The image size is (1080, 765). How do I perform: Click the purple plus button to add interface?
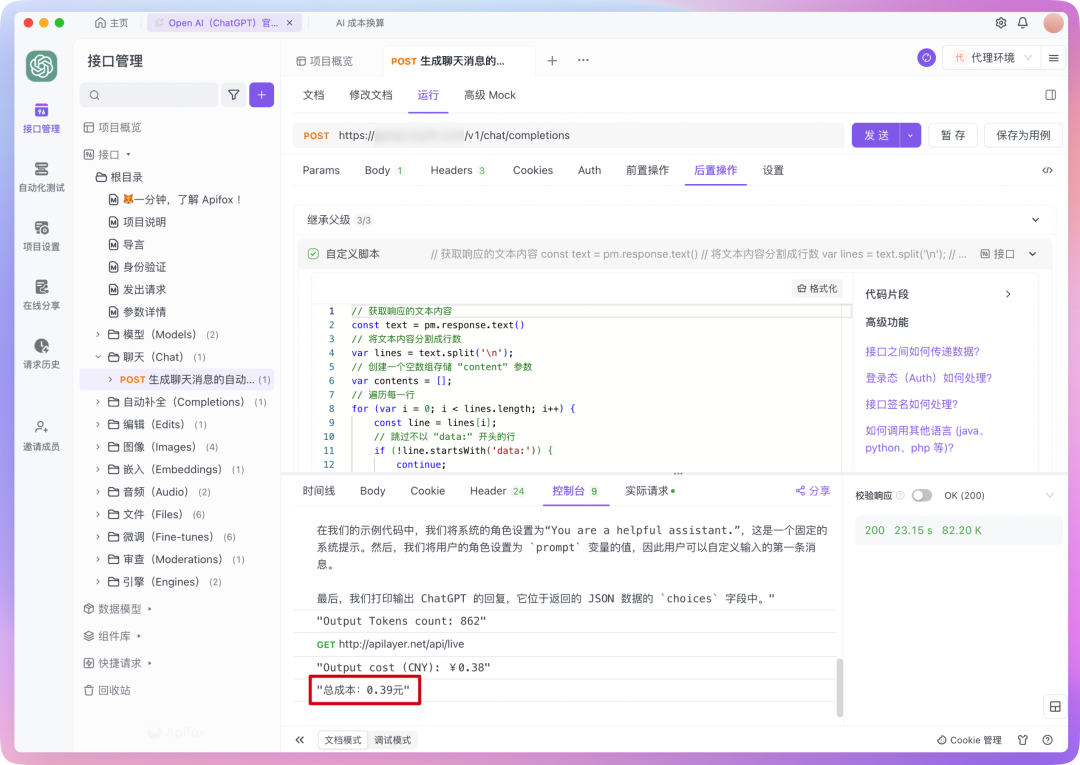261,95
